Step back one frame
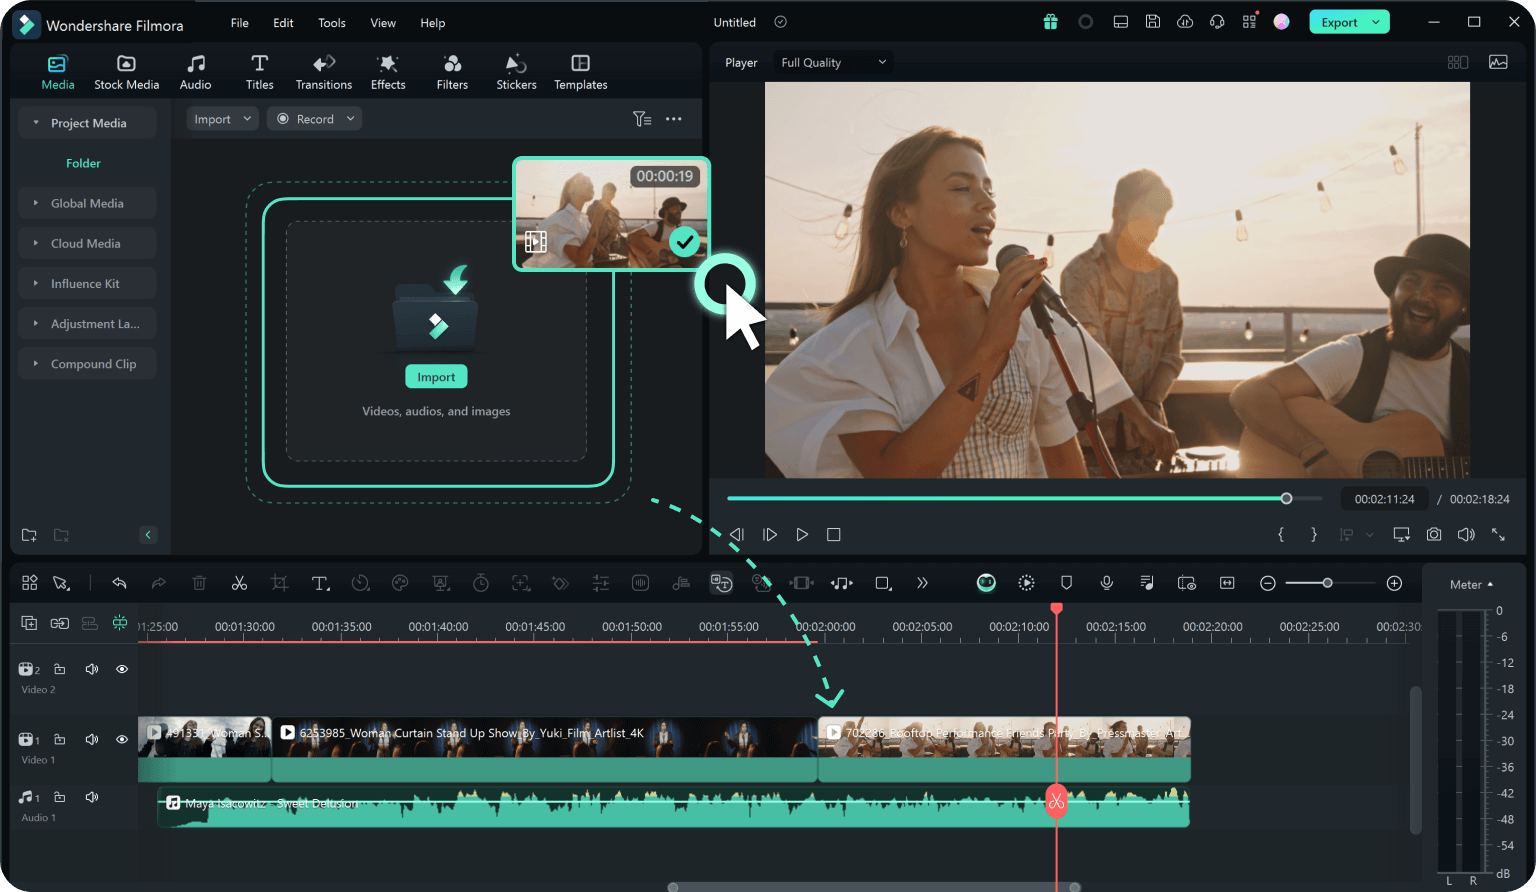This screenshot has height=892, width=1536. pyautogui.click(x=737, y=535)
